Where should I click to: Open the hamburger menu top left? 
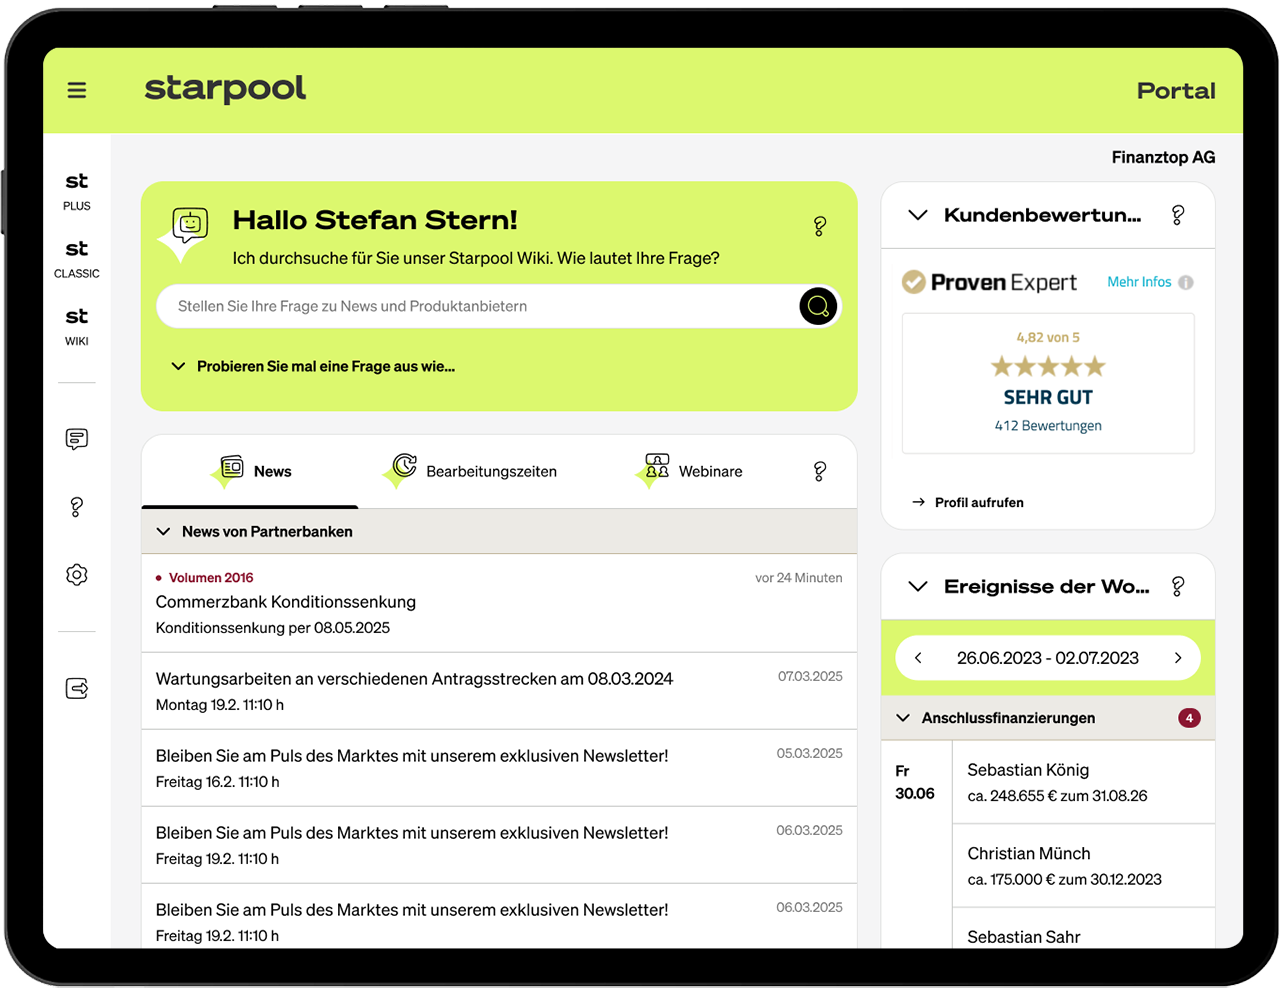coord(76,90)
